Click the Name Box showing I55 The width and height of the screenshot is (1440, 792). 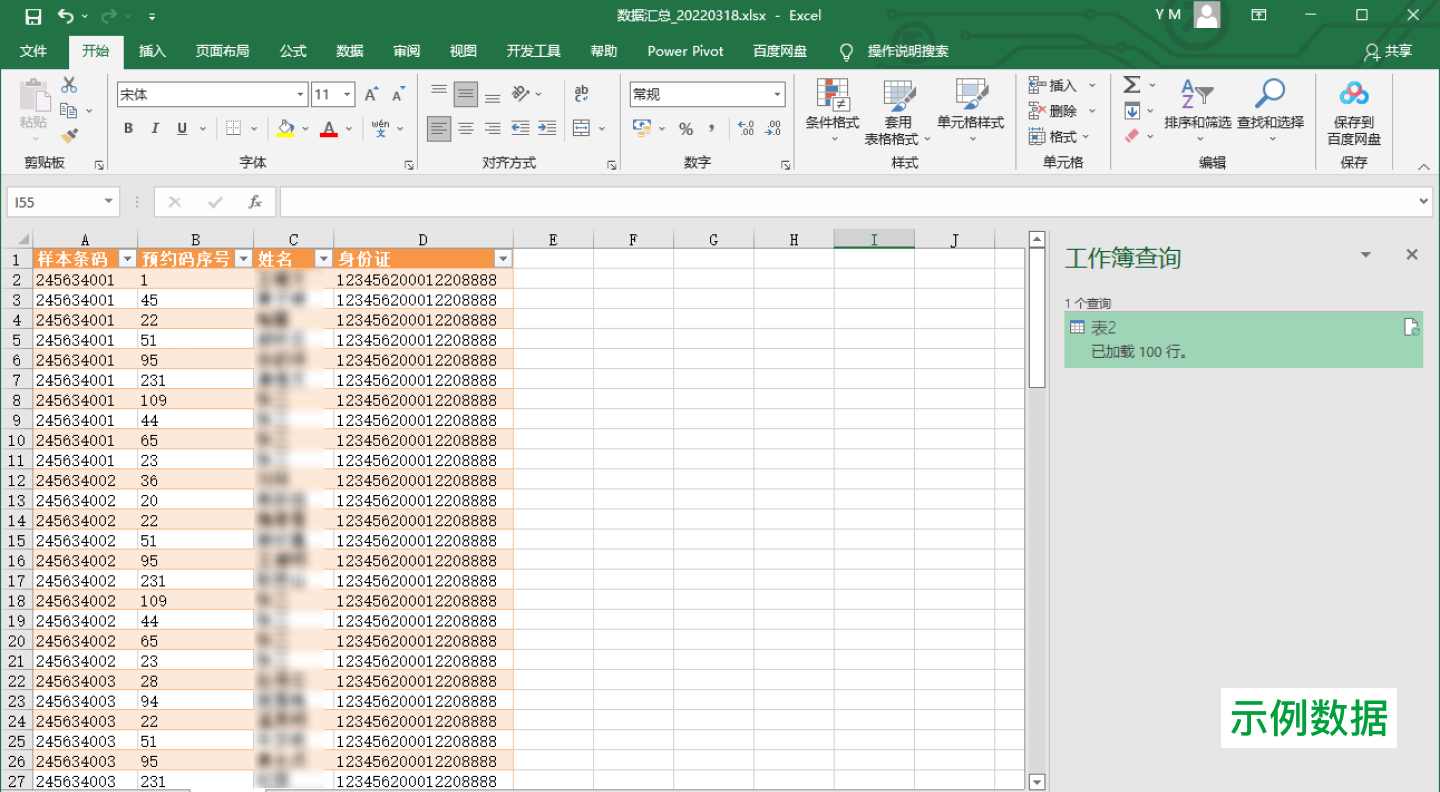pyautogui.click(x=53, y=202)
